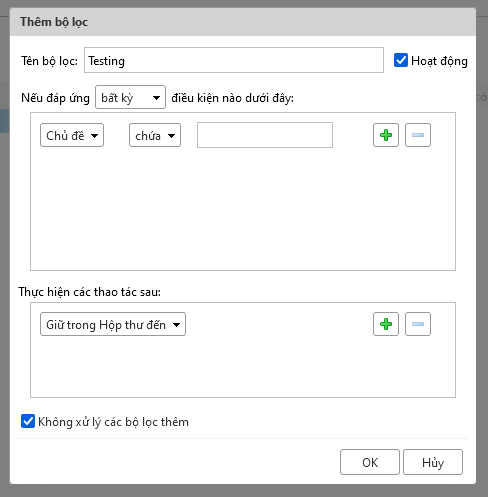Open the chứa comparison dropdown
Viewport: 488px width, 497px height.
tap(155, 135)
